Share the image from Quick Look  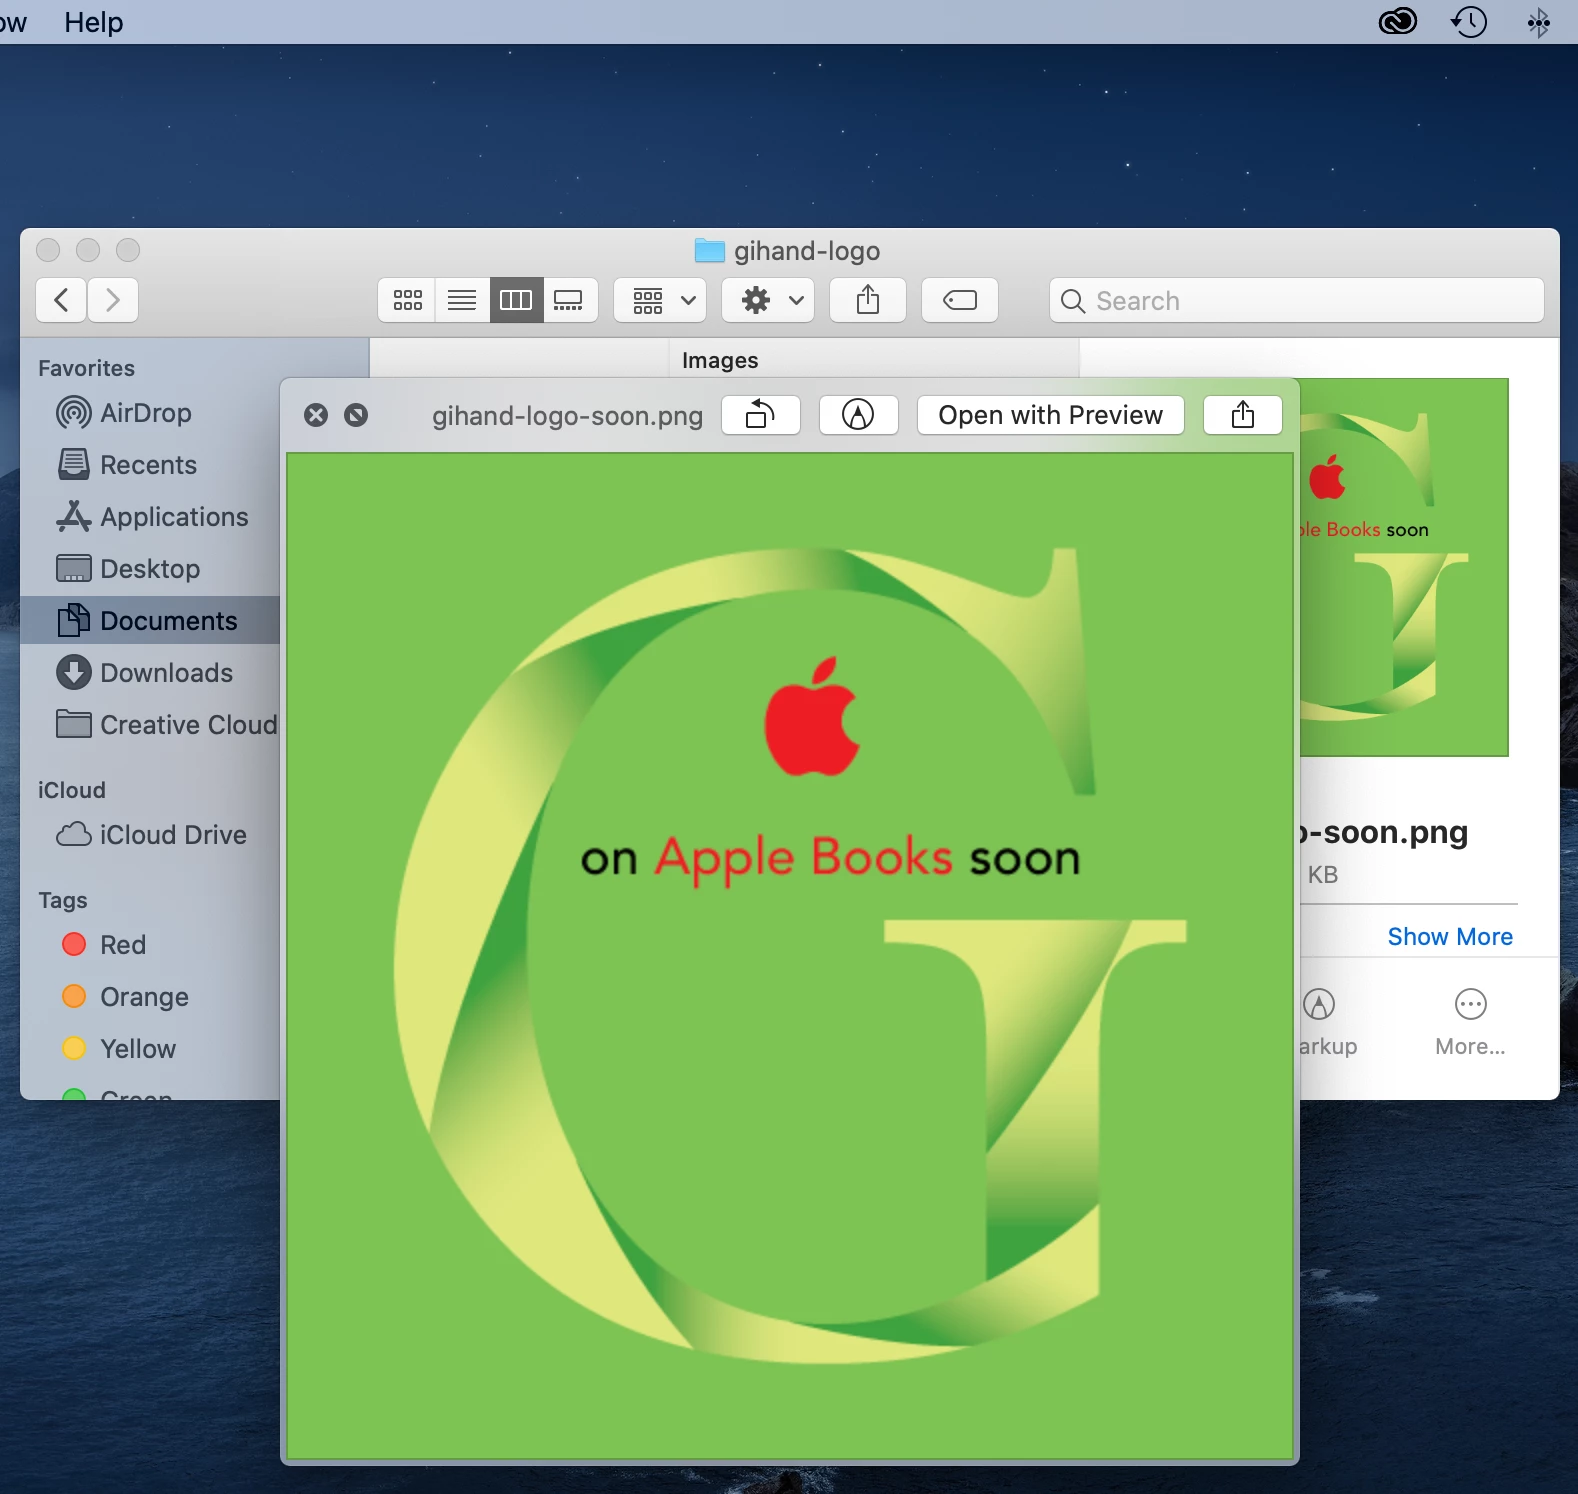pyautogui.click(x=1243, y=415)
